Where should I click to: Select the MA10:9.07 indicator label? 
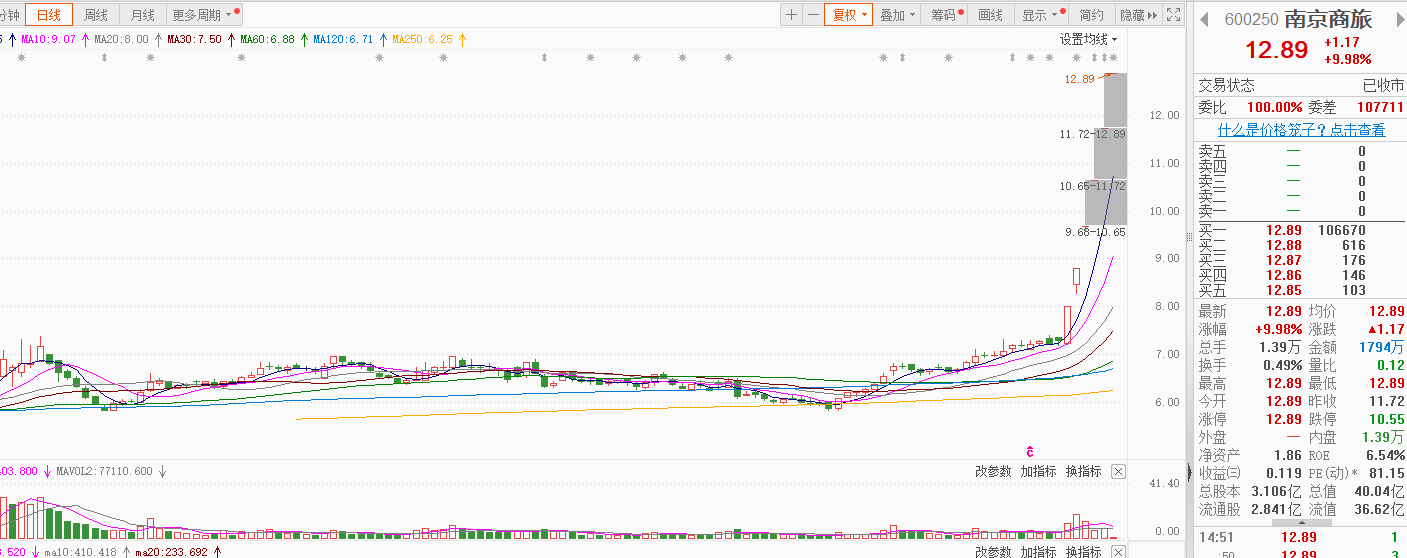pyautogui.click(x=49, y=39)
